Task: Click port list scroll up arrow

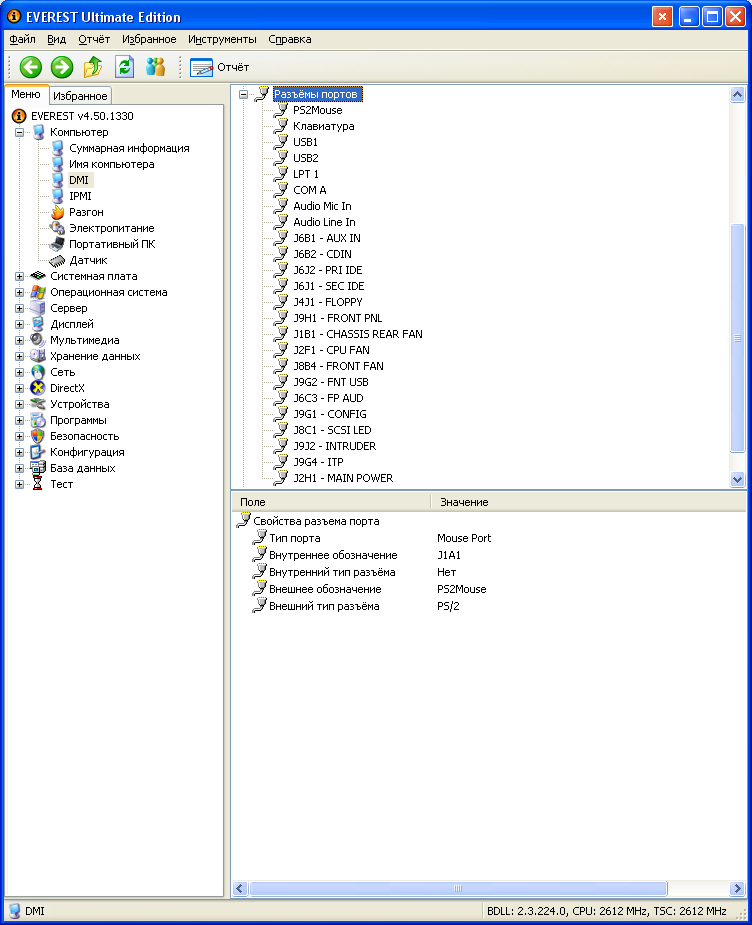Action: tap(737, 94)
